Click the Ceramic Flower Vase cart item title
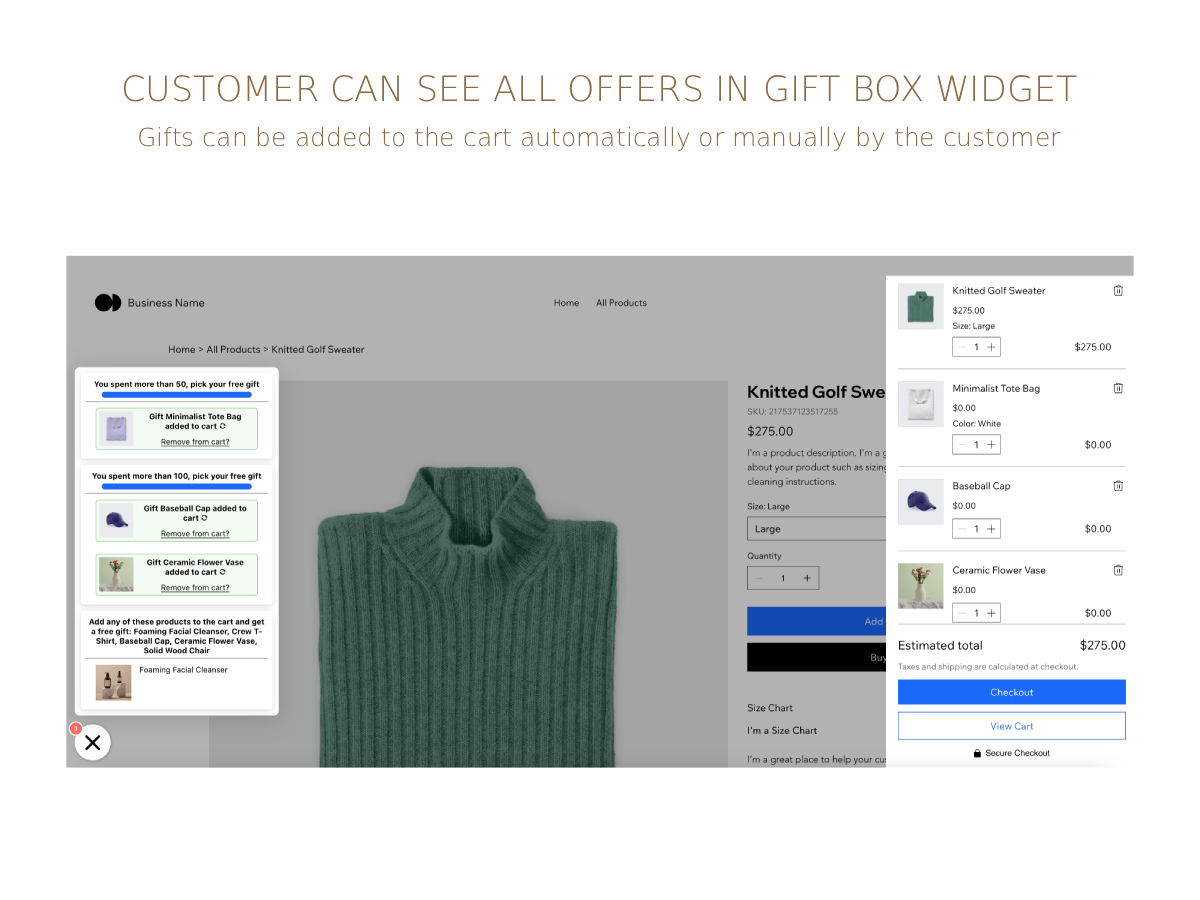The width and height of the screenshot is (1200, 900). (999, 570)
